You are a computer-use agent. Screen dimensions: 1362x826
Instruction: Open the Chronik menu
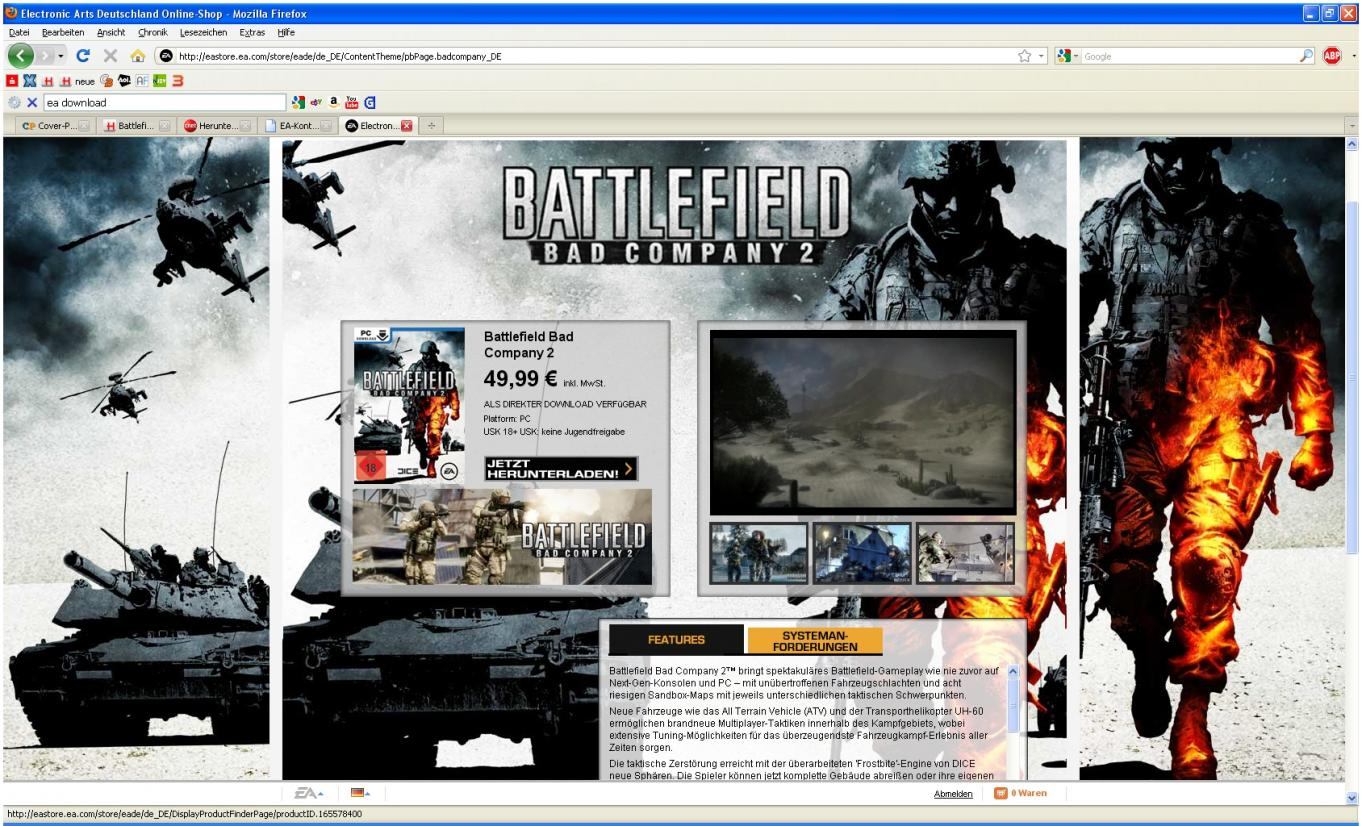tap(155, 32)
